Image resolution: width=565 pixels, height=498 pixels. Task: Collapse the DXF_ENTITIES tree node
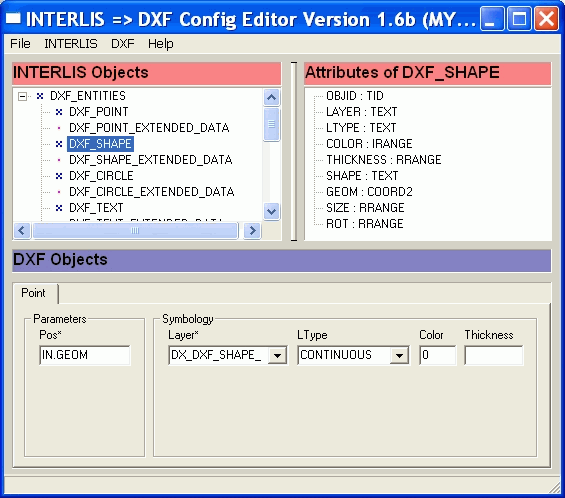tap(22, 96)
